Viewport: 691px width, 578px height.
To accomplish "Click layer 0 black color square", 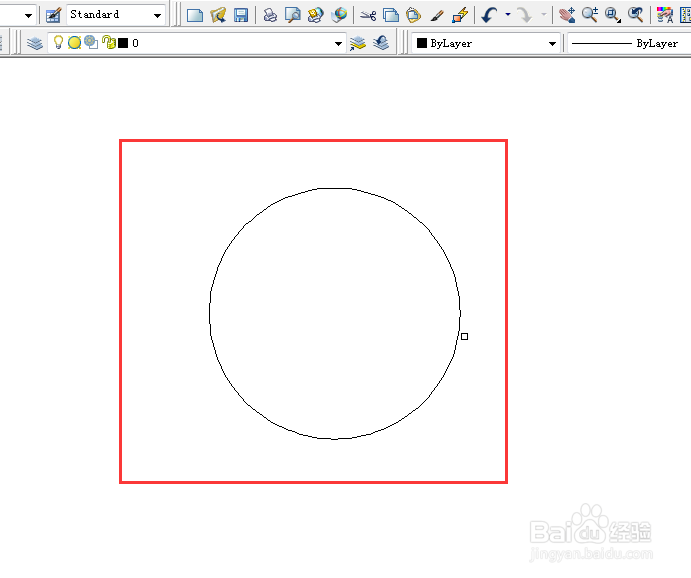I will coord(123,43).
